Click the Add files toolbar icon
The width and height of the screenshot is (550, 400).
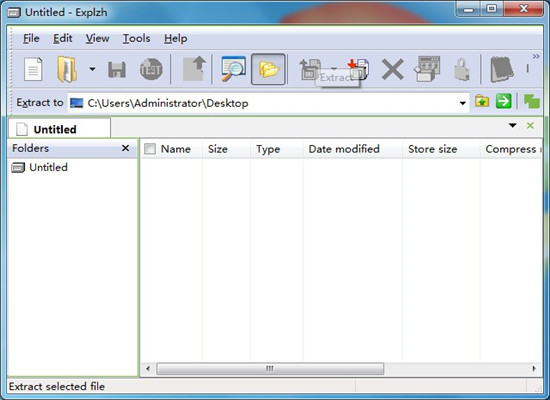[358, 69]
